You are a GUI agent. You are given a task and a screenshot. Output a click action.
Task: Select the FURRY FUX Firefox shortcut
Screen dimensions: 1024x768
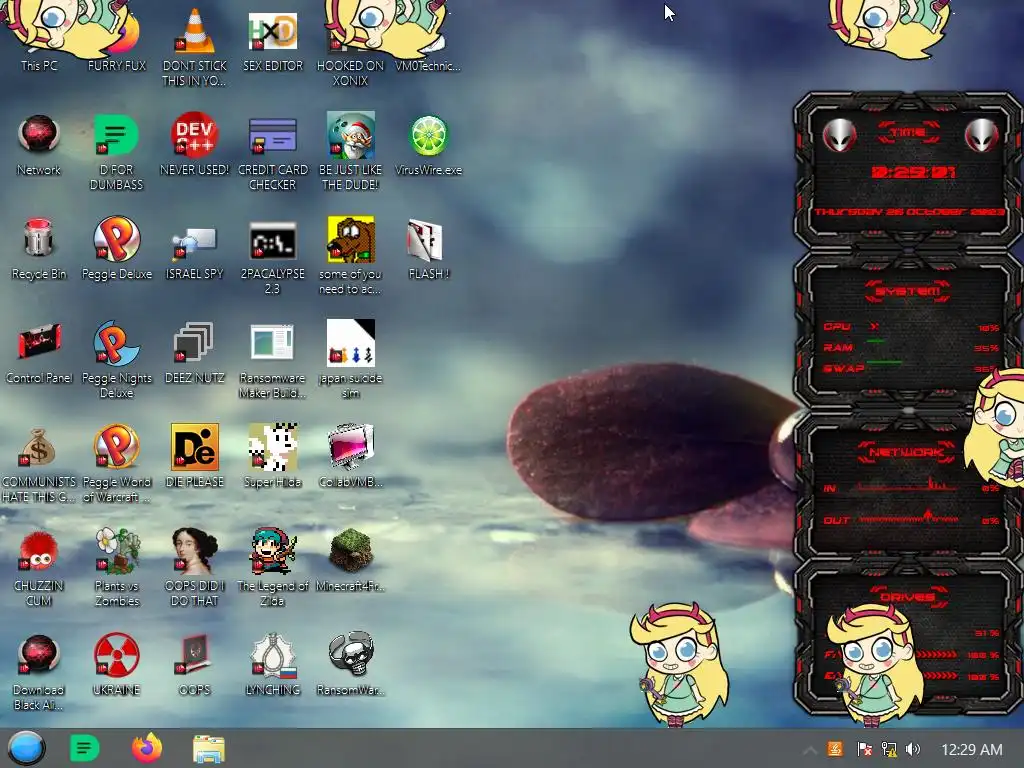(x=116, y=39)
